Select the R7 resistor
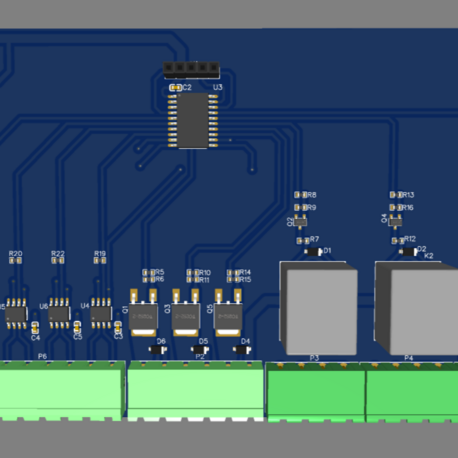This screenshot has width=458, height=458. 303,240
